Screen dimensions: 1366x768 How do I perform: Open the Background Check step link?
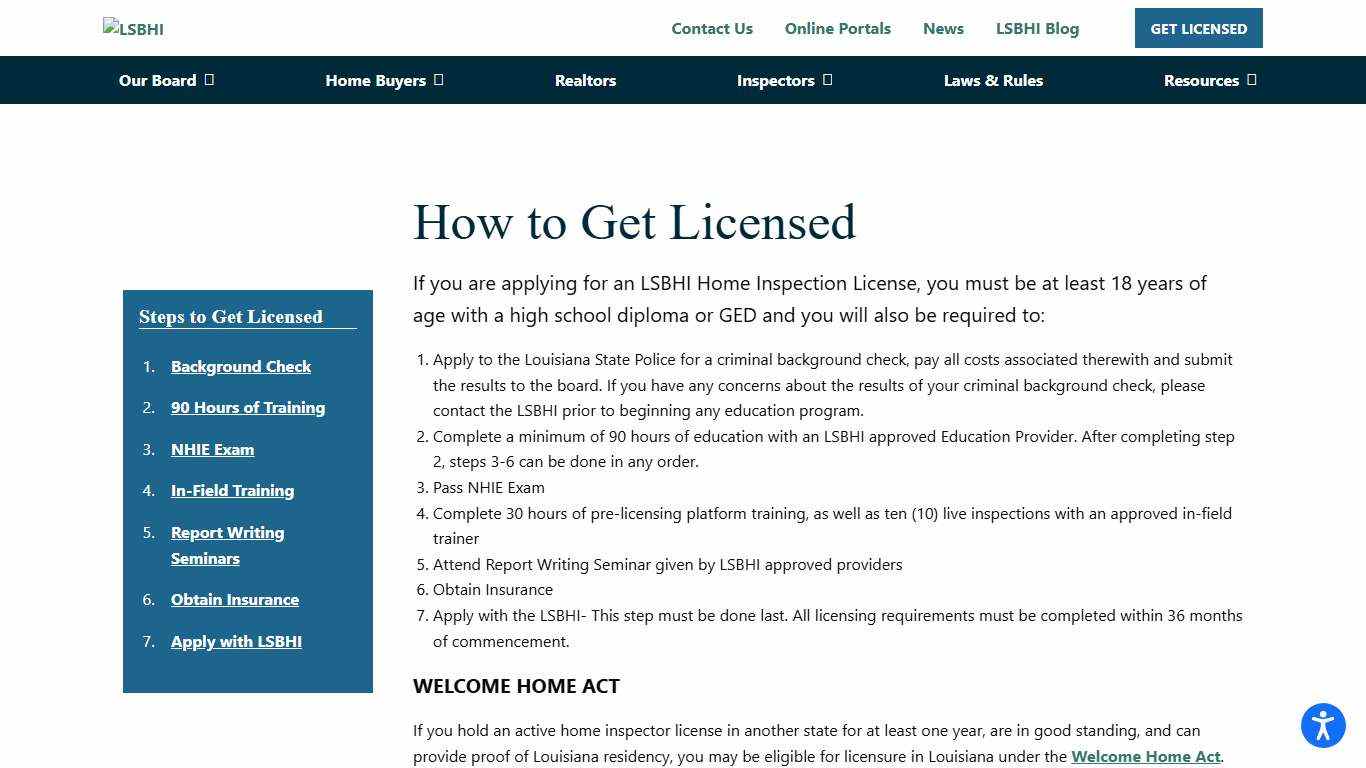pos(241,366)
